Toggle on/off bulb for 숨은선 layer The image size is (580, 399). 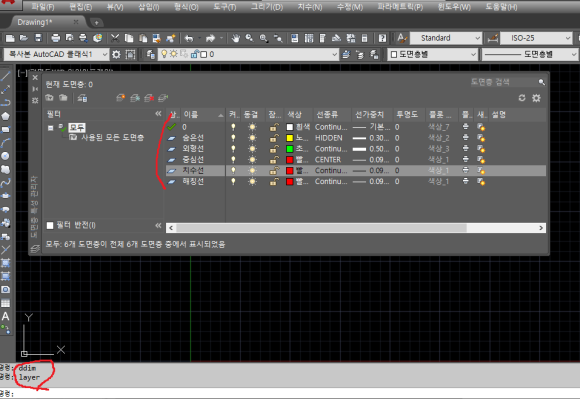pyautogui.click(x=233, y=138)
